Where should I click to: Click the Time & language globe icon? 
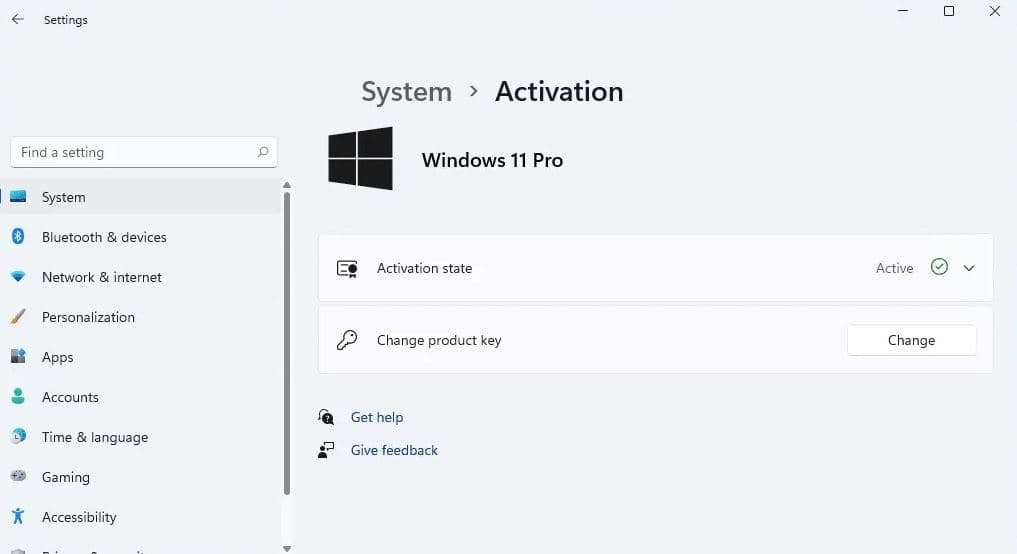(18, 437)
